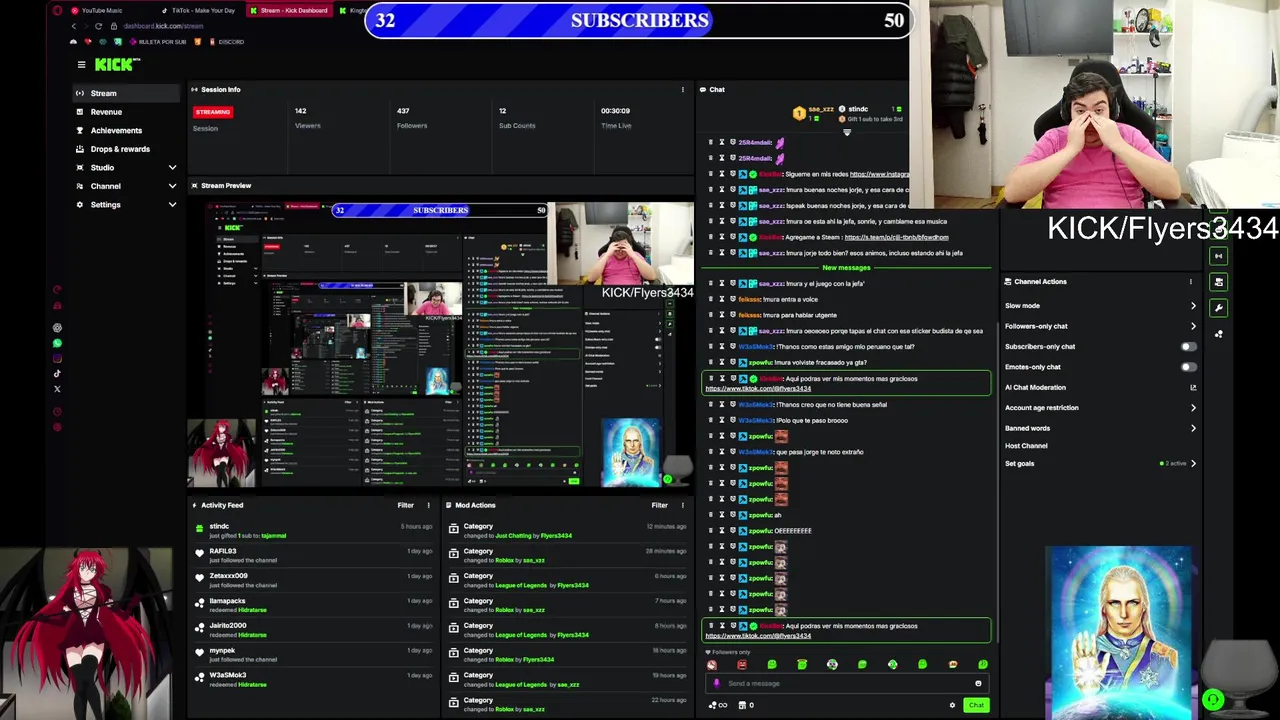
Task: Open the DISCORD bookmark
Action: (x=227, y=42)
